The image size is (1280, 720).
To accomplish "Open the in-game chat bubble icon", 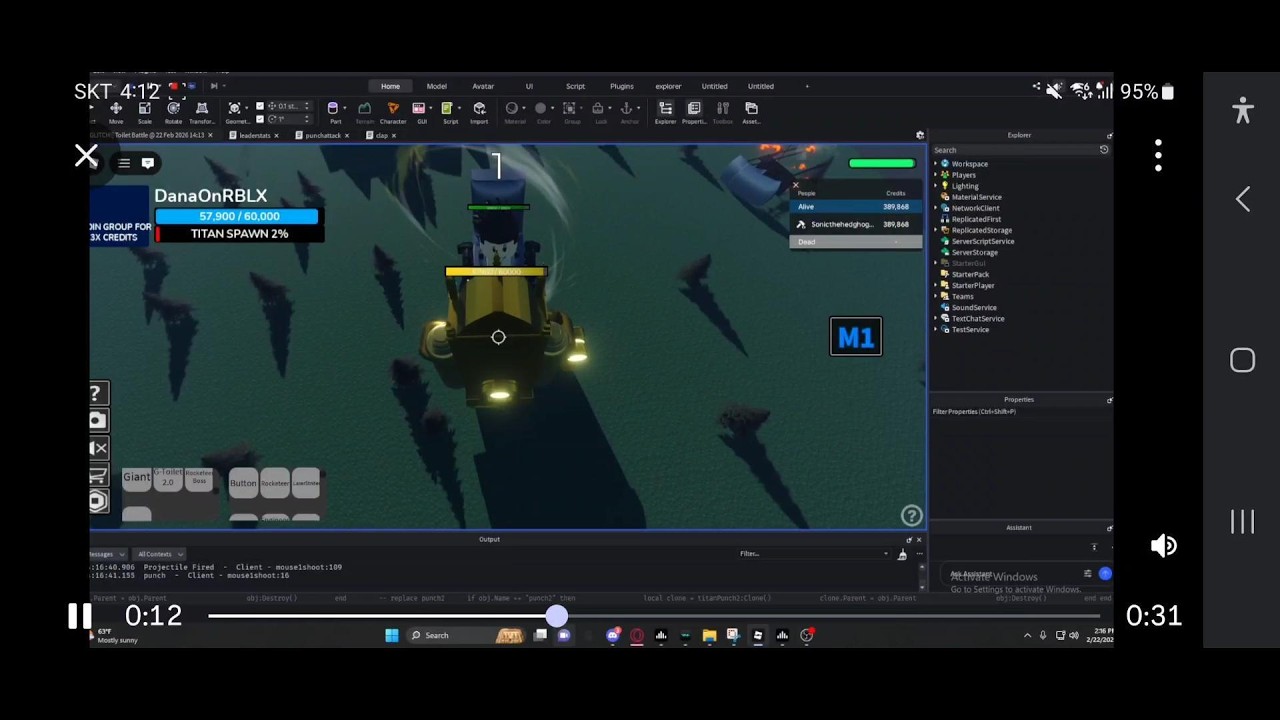I will pos(148,163).
